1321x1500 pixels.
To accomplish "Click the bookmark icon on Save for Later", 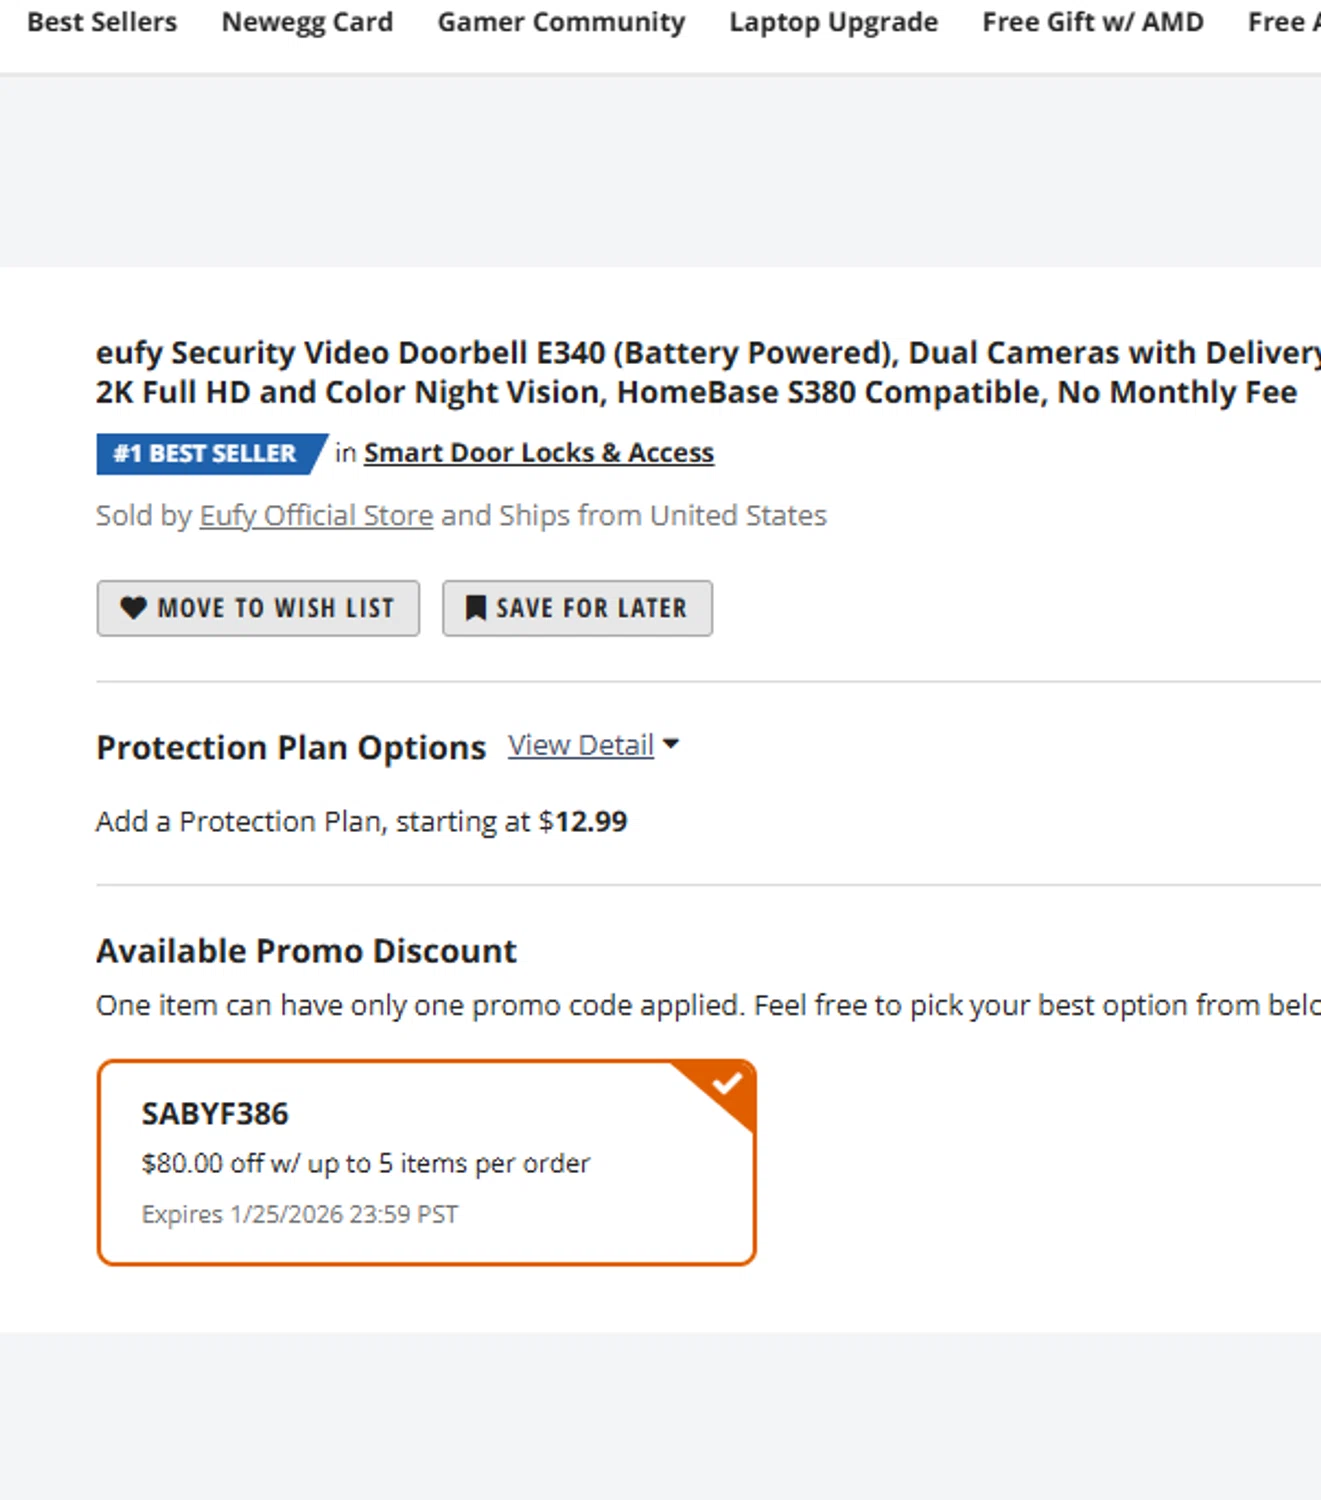I will coord(476,608).
